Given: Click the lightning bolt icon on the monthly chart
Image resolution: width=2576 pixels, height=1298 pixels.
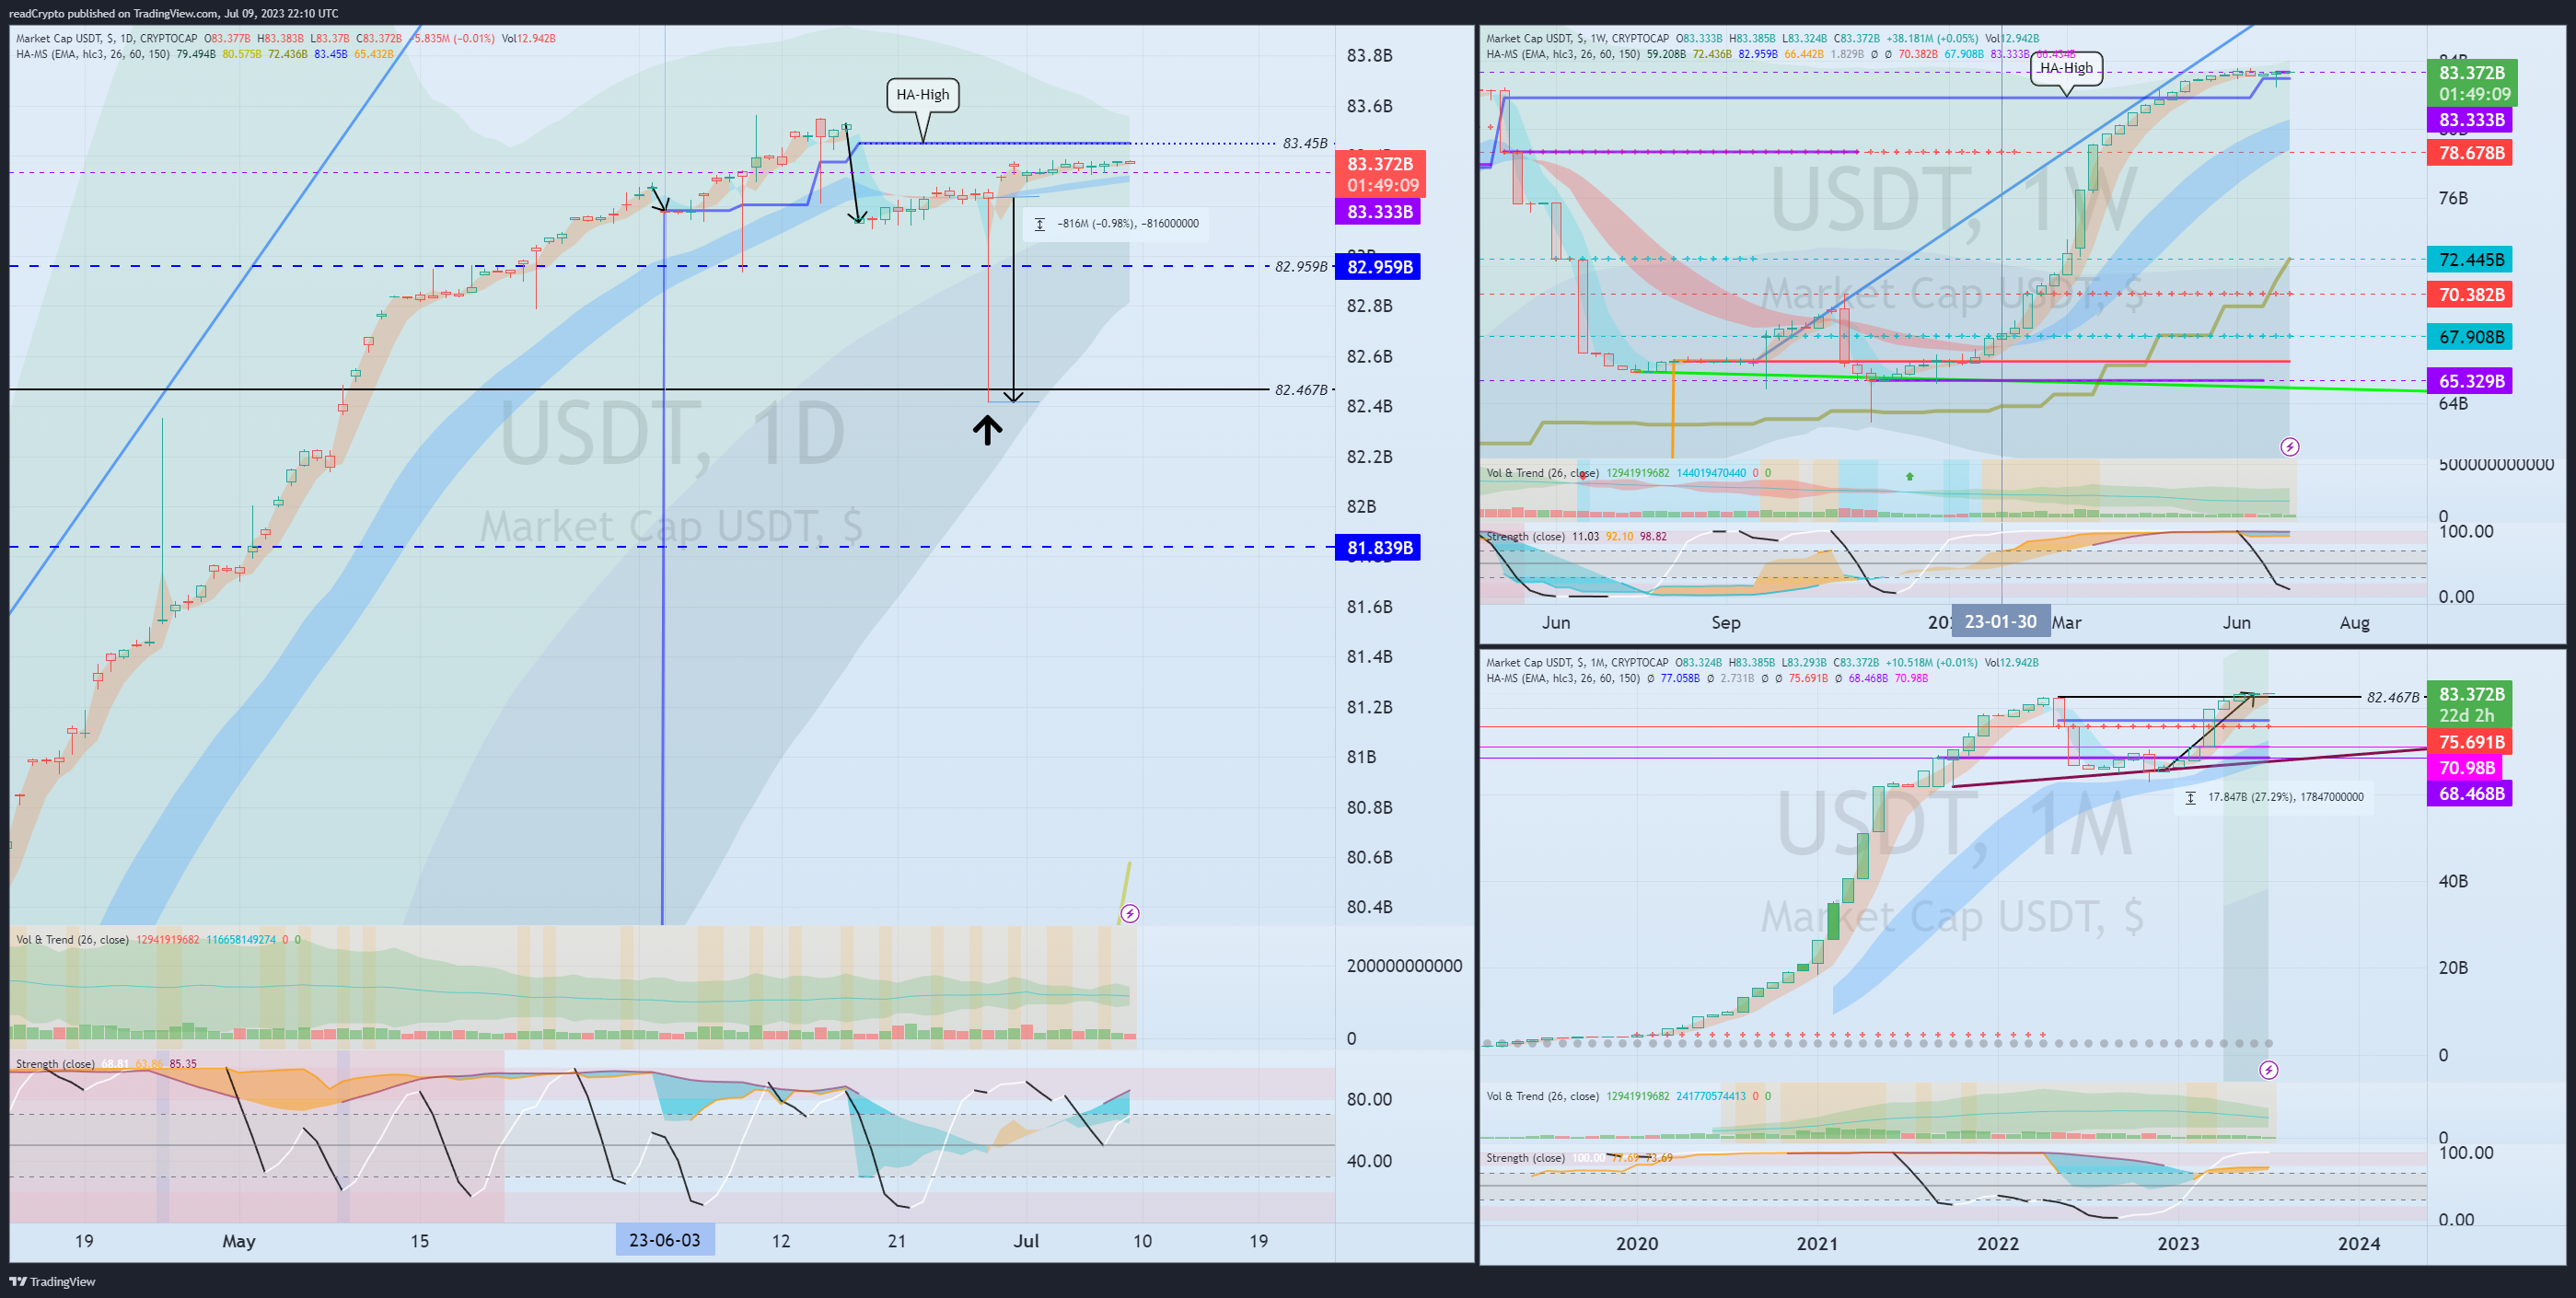Looking at the screenshot, I should 2269,1070.
